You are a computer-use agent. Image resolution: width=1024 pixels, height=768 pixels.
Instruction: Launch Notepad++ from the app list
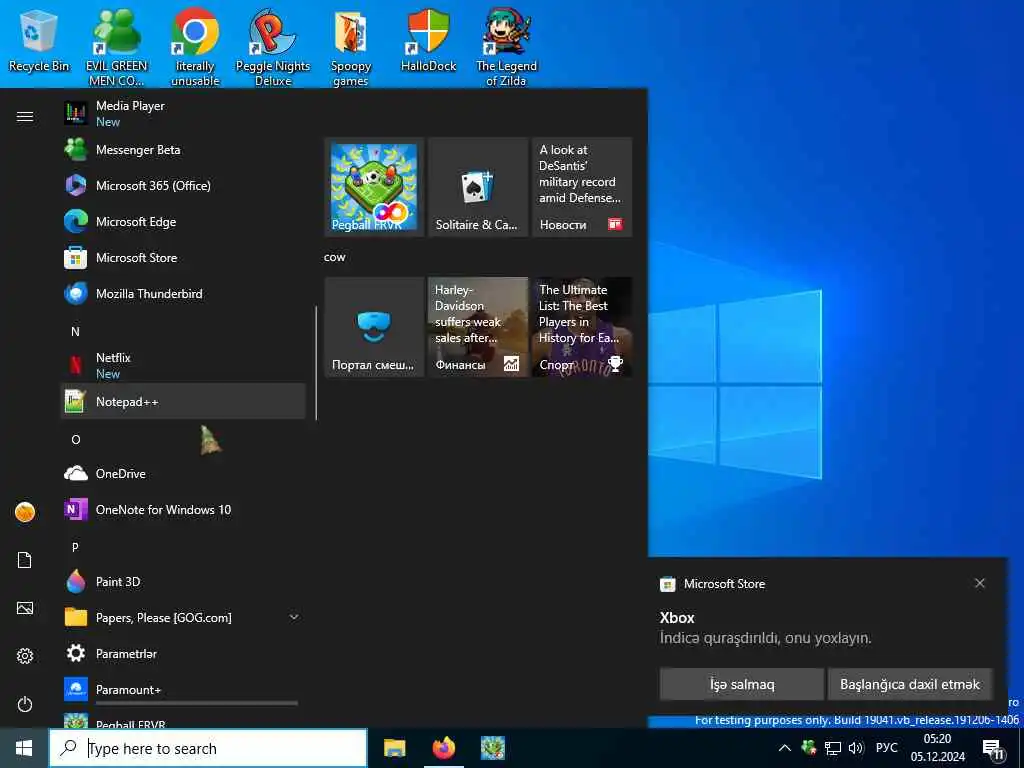pyautogui.click(x=183, y=401)
